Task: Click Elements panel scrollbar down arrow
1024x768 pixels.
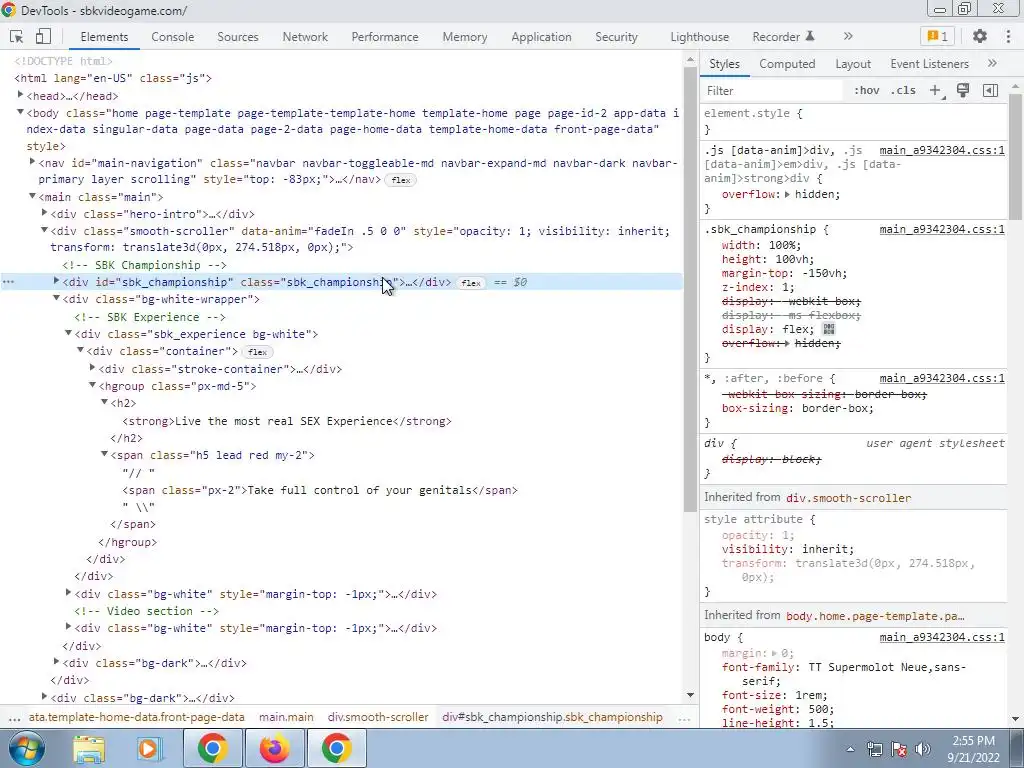Action: (x=690, y=696)
